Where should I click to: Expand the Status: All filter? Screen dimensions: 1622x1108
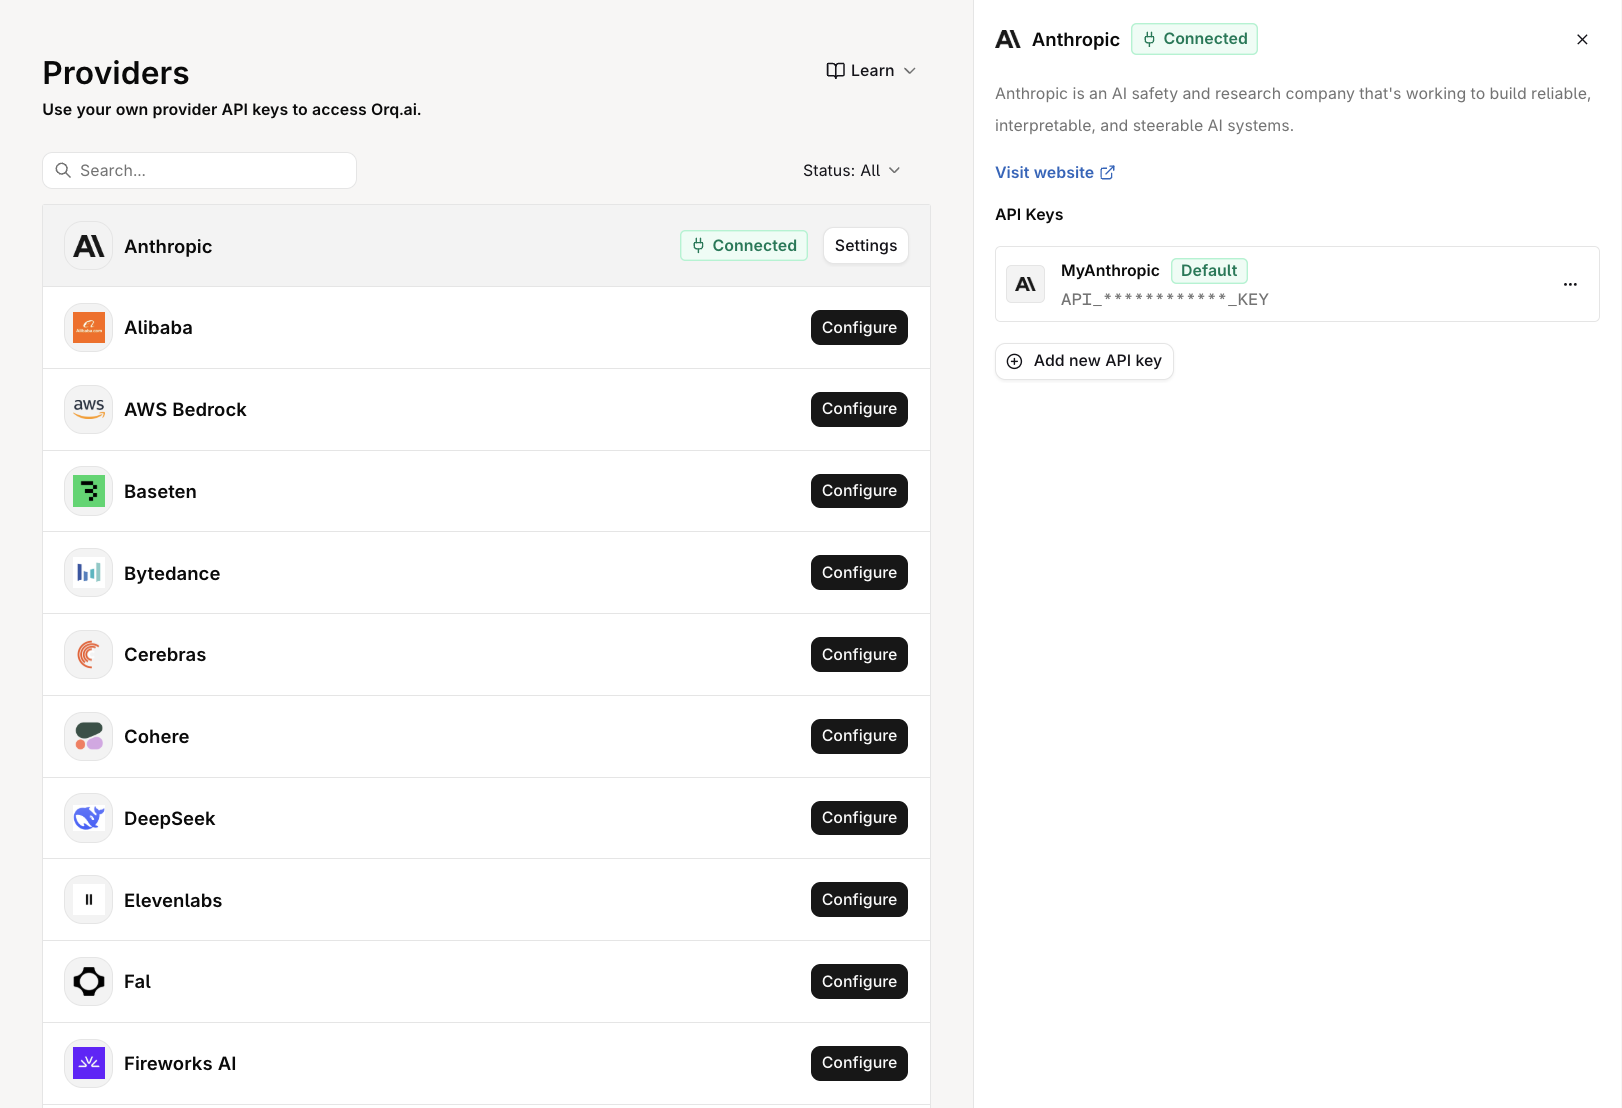852,171
